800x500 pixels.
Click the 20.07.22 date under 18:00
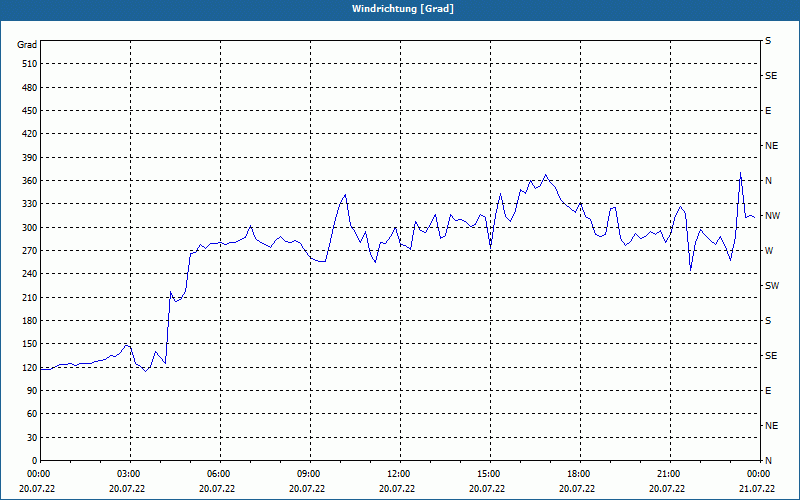[x=577, y=489]
